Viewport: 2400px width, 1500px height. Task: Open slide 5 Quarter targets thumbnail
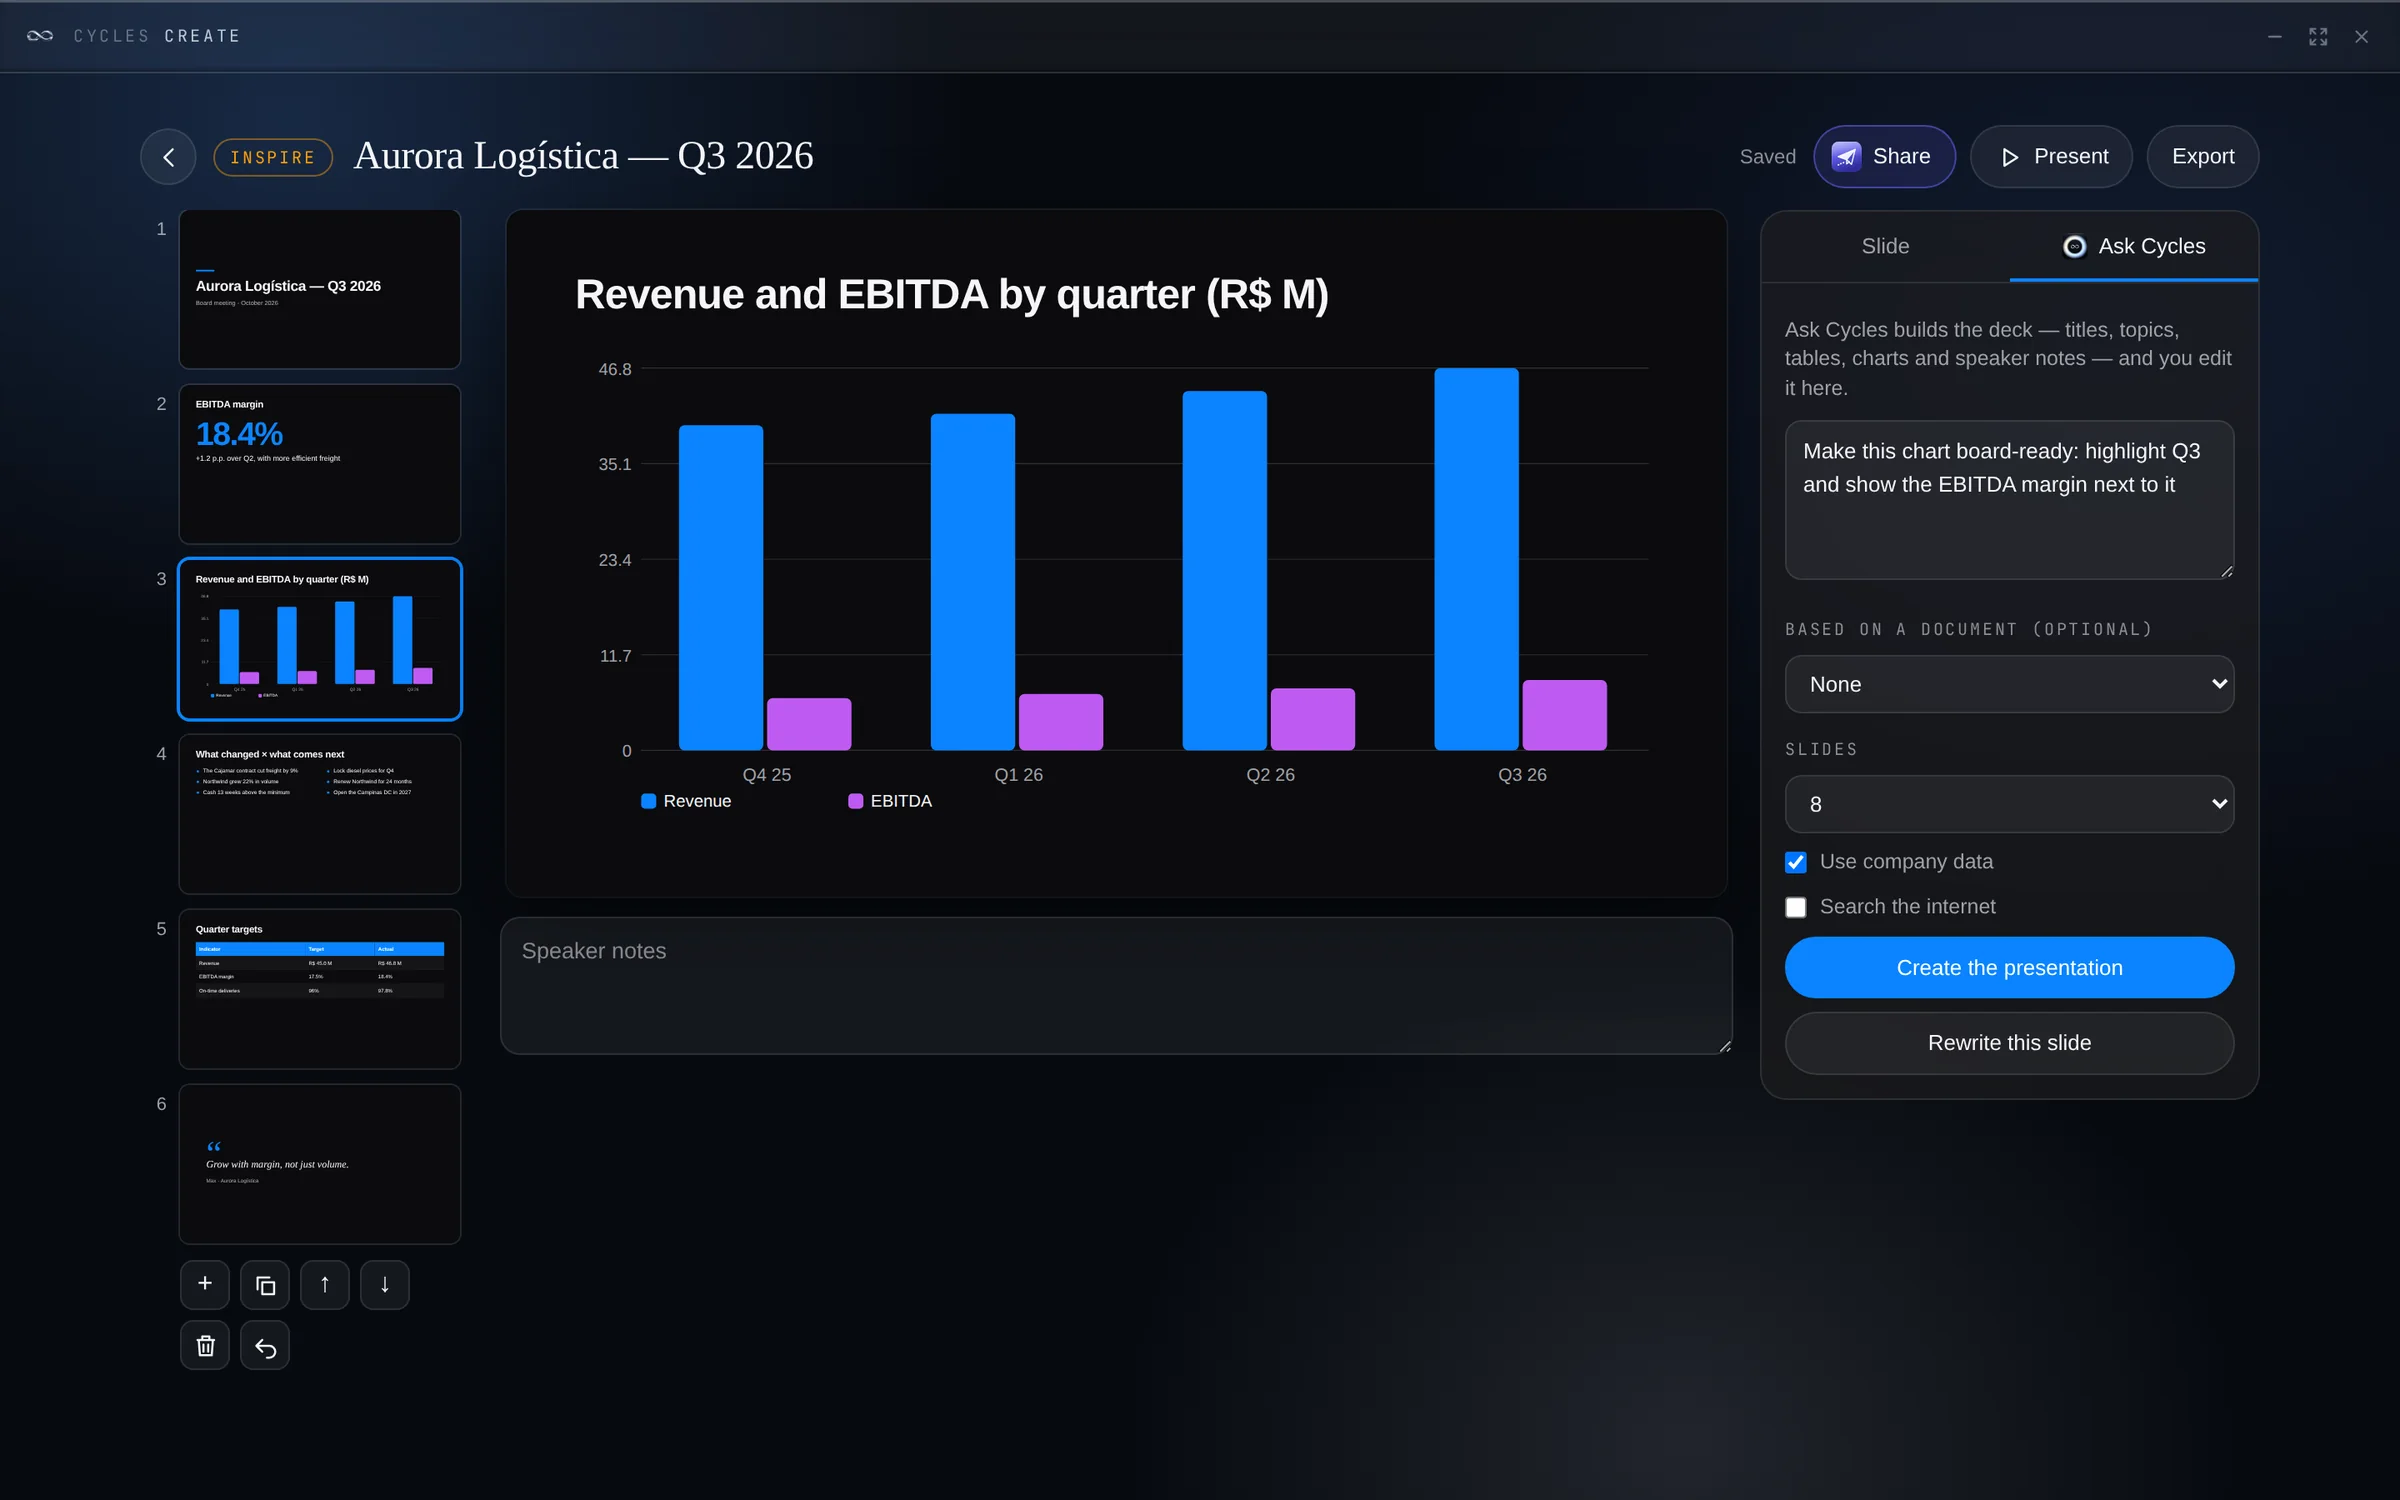(x=320, y=989)
